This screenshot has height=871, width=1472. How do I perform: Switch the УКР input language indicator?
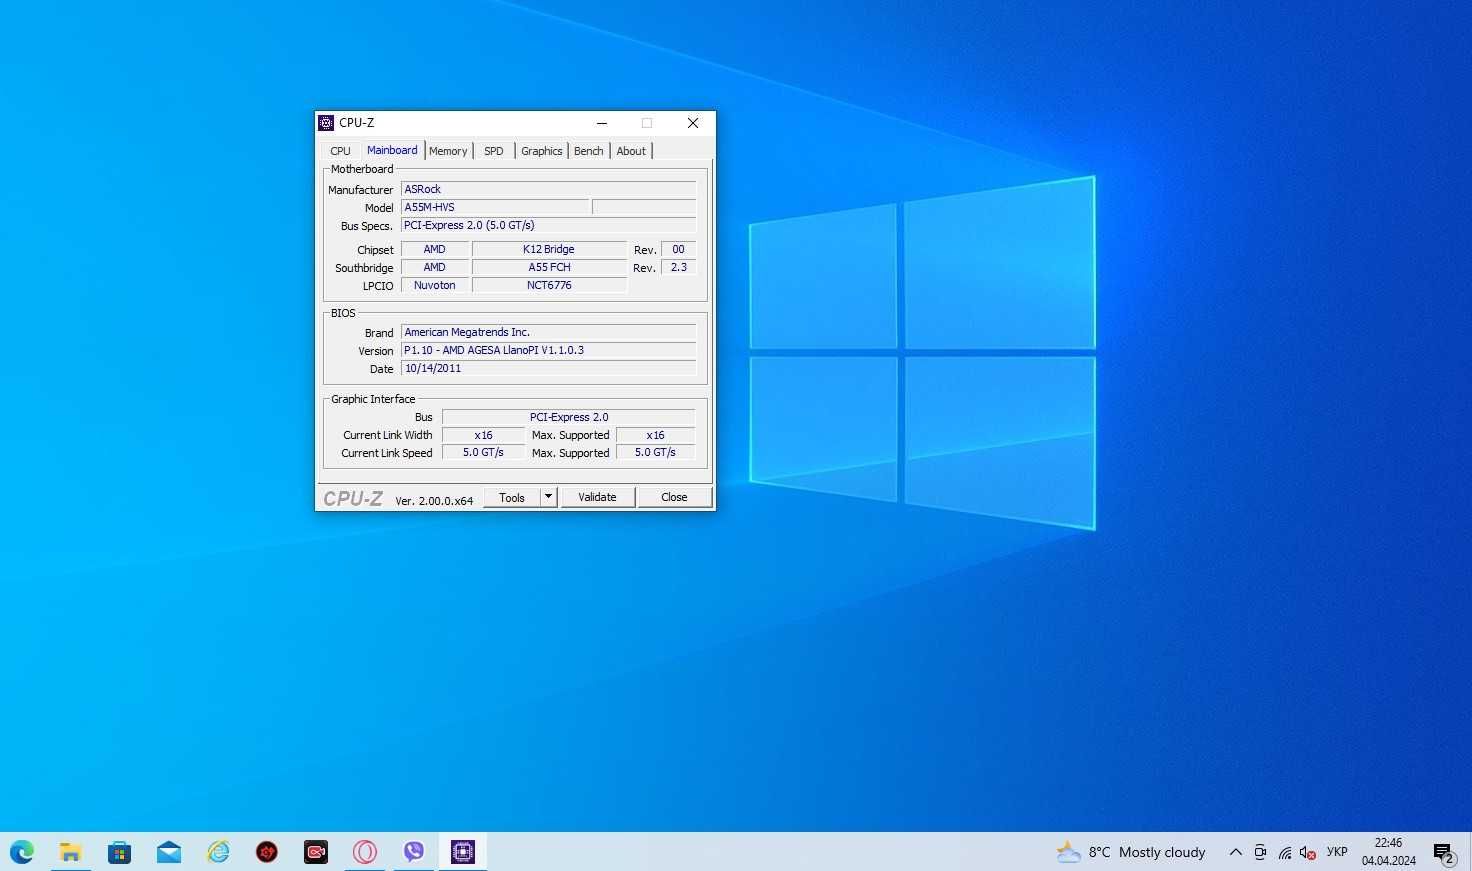1337,852
